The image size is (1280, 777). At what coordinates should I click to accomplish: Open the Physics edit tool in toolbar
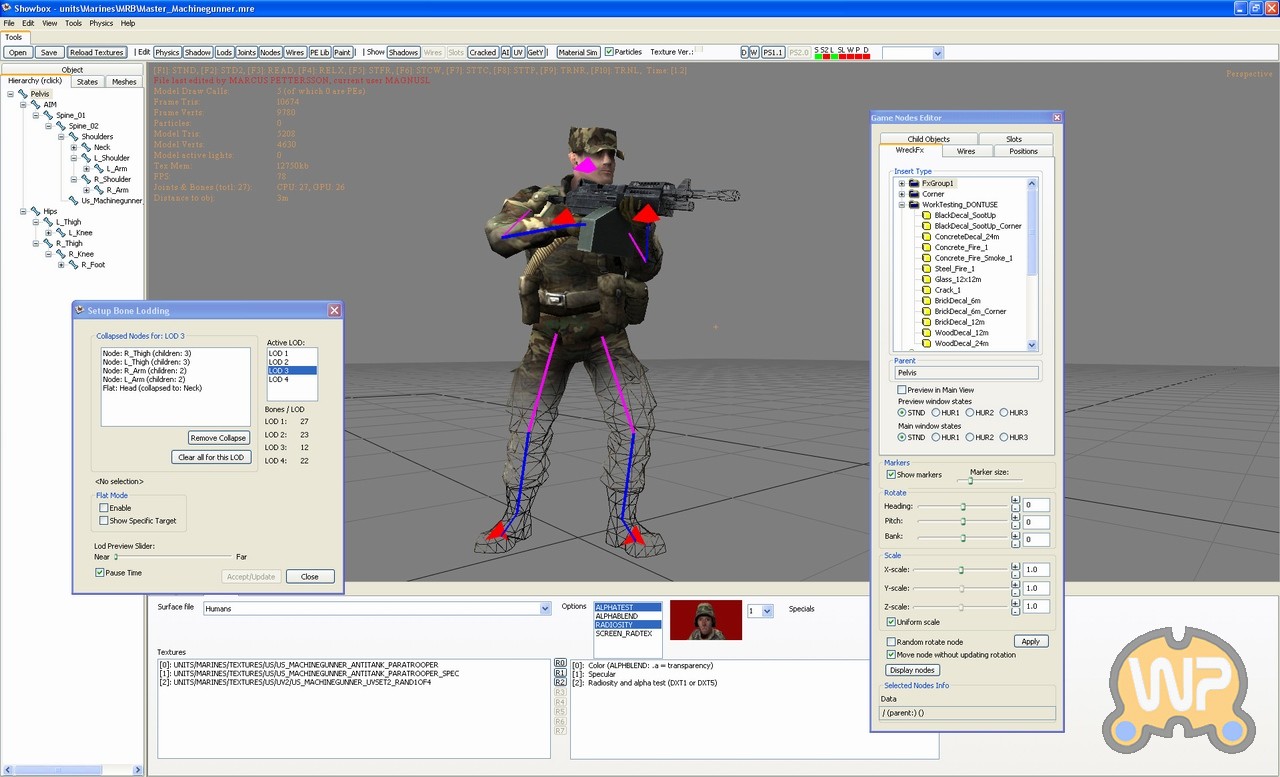pos(167,52)
